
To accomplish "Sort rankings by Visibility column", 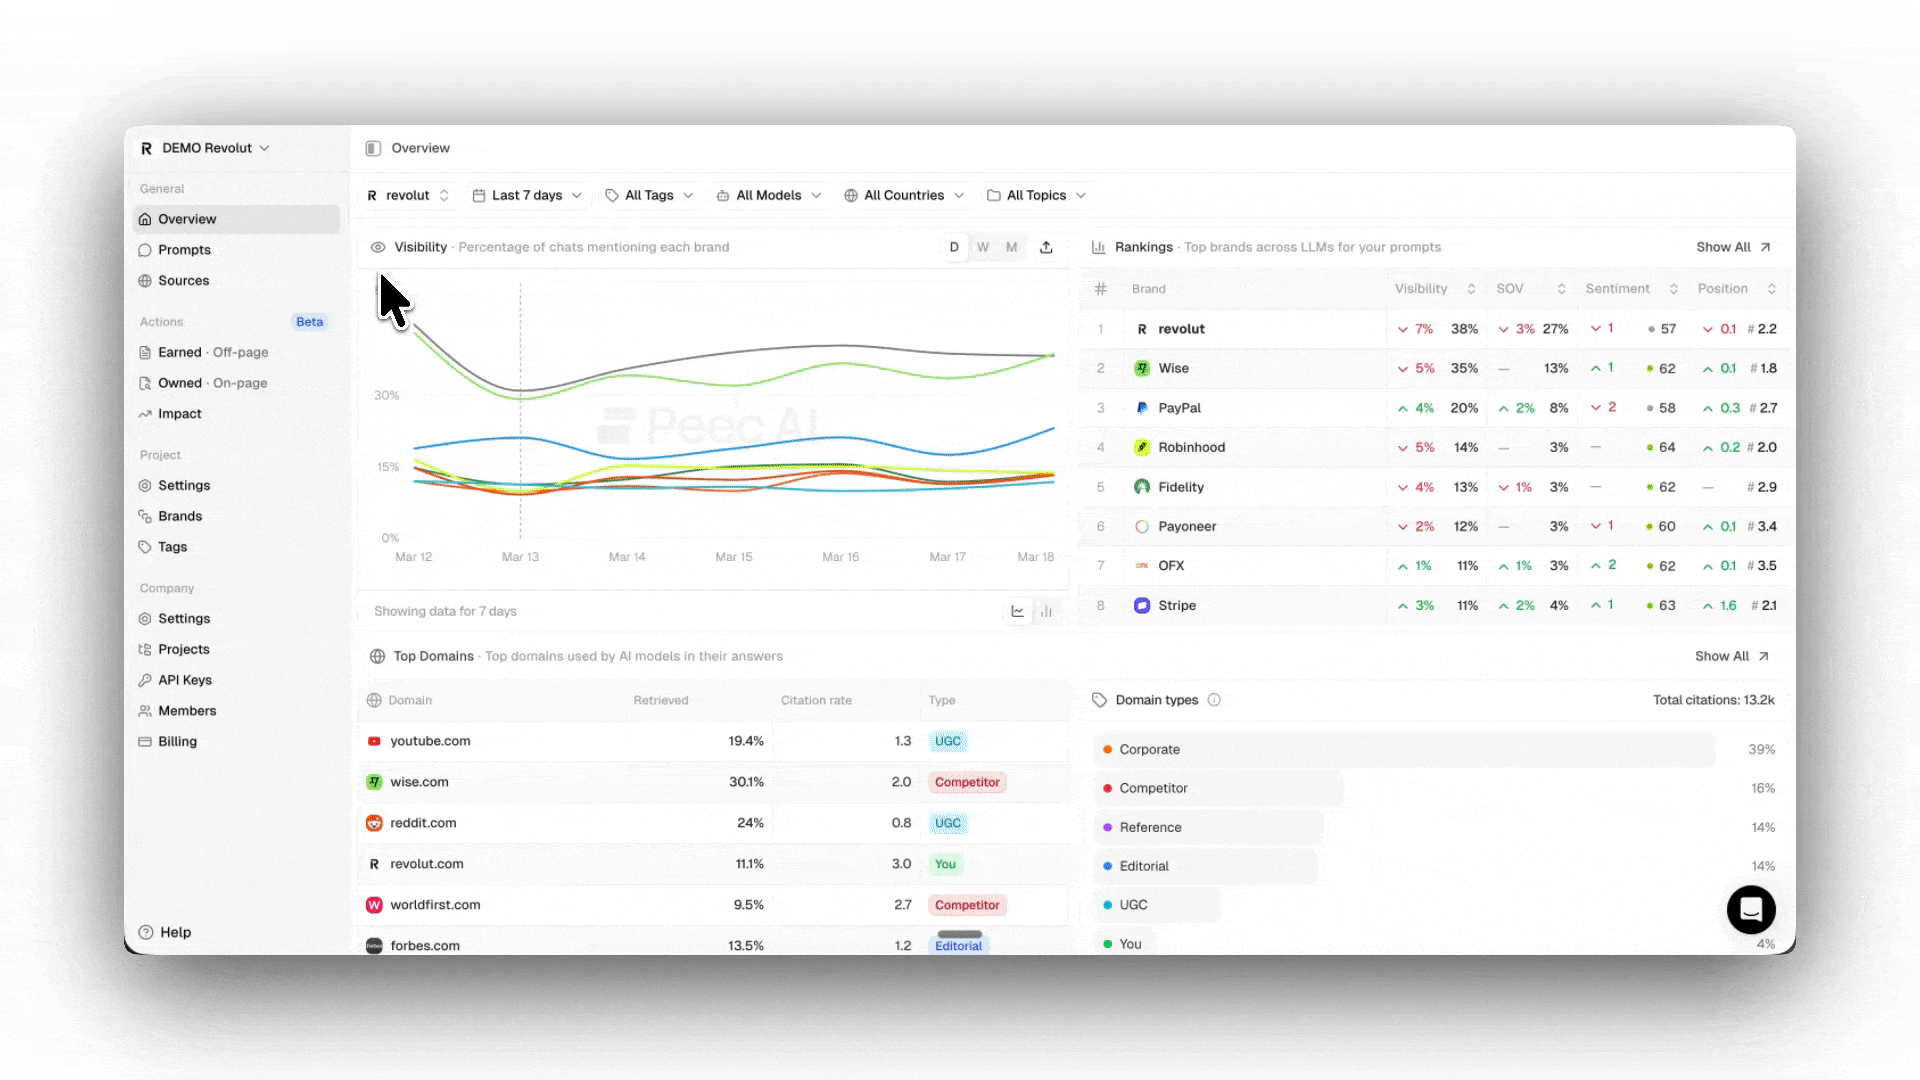I will pyautogui.click(x=1435, y=289).
